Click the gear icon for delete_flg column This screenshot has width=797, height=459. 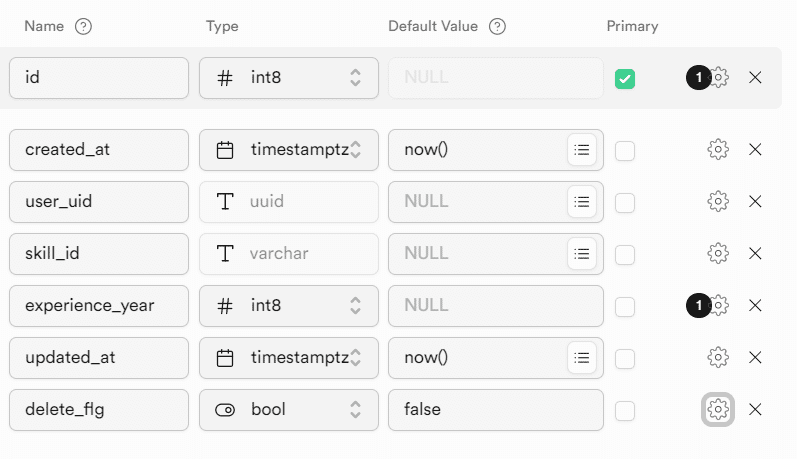pyautogui.click(x=717, y=409)
